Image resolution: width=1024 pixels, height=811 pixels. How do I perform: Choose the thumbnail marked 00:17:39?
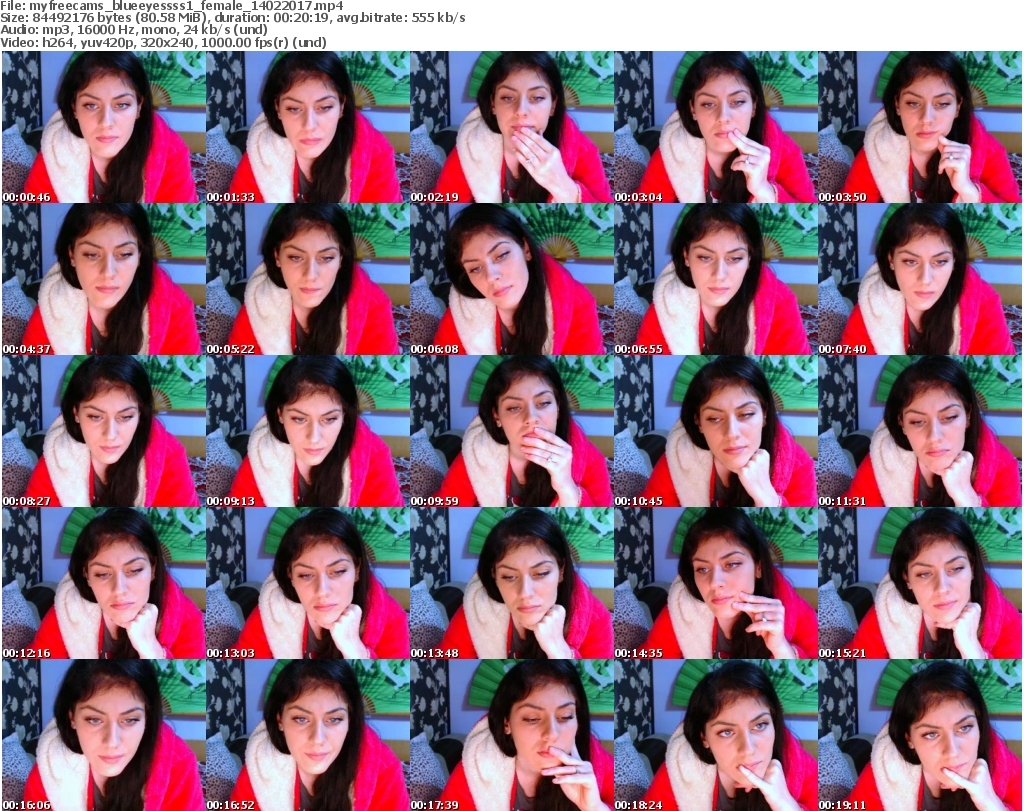[511, 735]
